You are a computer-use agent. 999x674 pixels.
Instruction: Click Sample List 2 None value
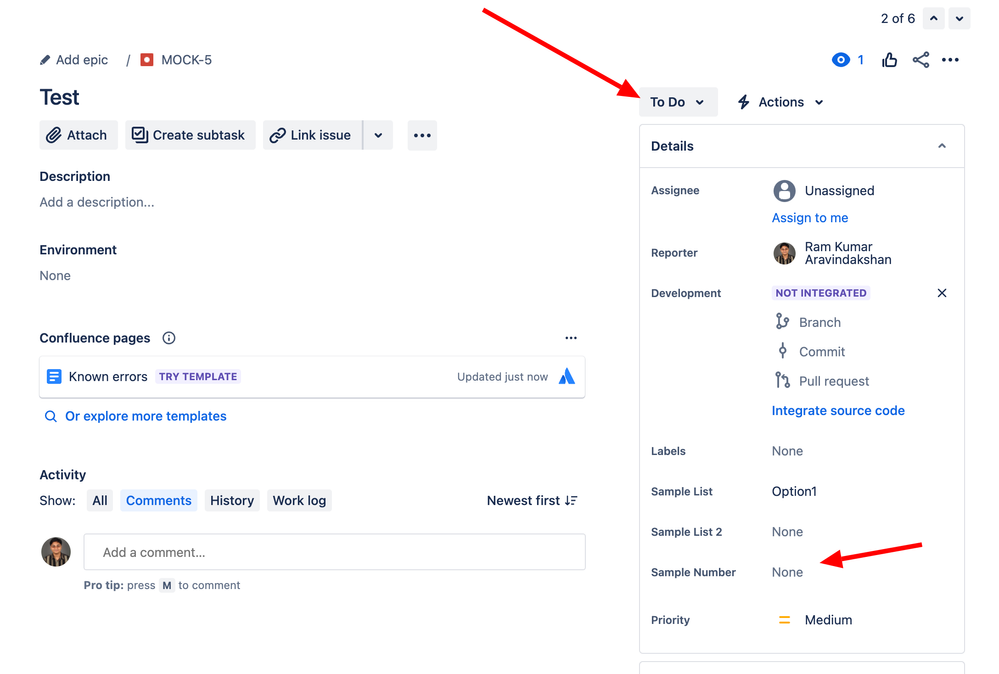[787, 532]
